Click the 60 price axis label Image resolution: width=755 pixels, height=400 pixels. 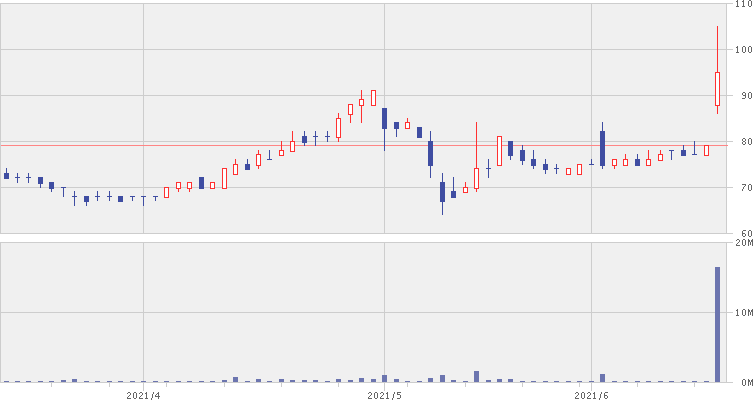[744, 233]
